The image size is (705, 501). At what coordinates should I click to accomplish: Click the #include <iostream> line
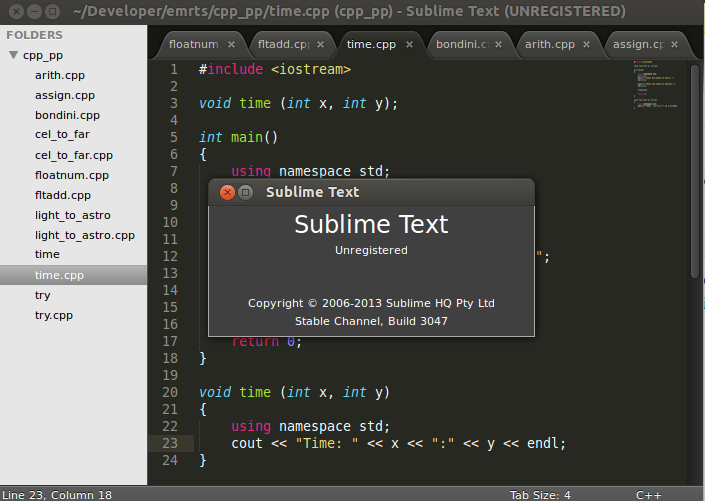click(x=275, y=69)
